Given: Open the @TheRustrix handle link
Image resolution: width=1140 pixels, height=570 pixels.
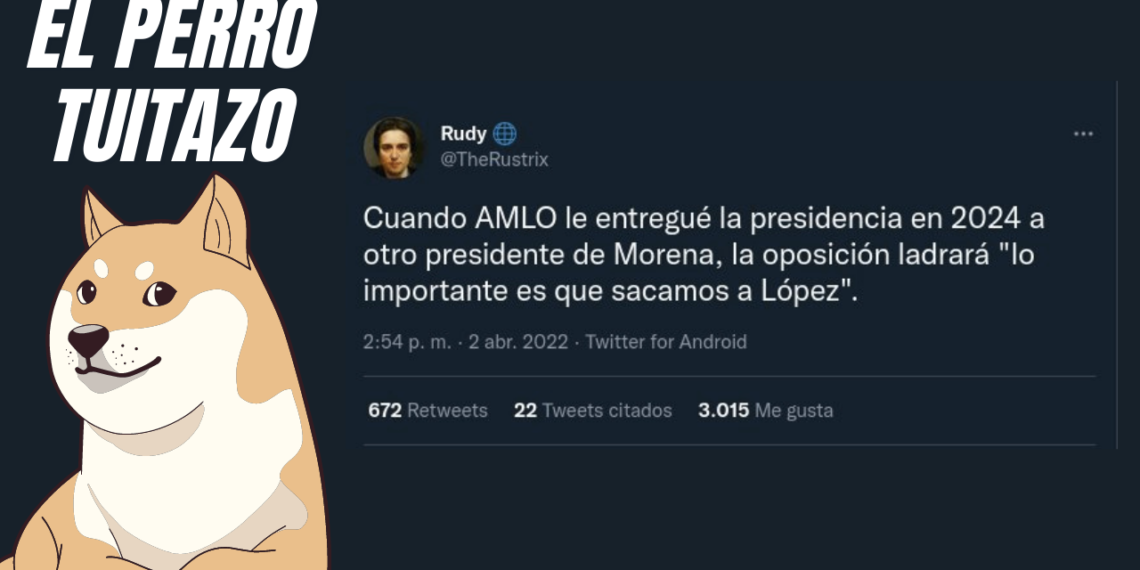Looking at the screenshot, I should [494, 160].
